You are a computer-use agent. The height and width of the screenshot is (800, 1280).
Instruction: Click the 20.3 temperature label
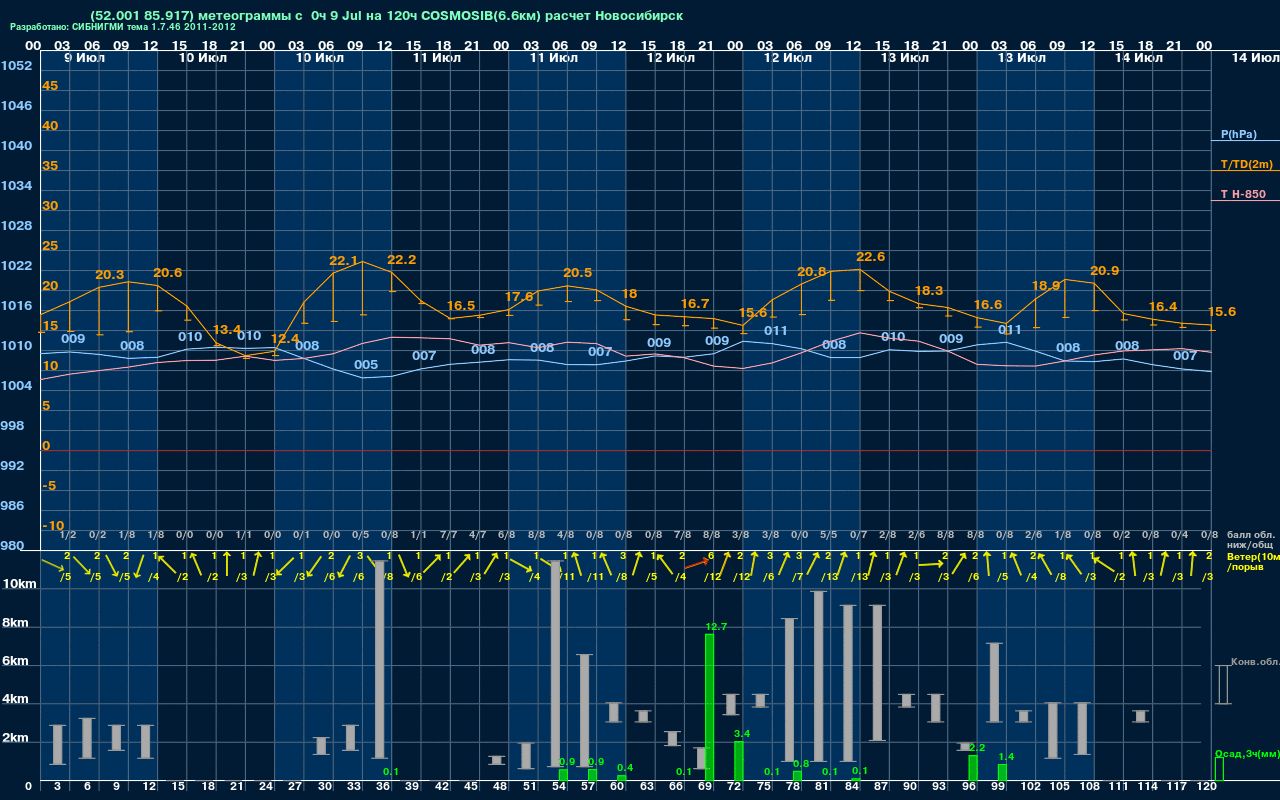pos(110,275)
